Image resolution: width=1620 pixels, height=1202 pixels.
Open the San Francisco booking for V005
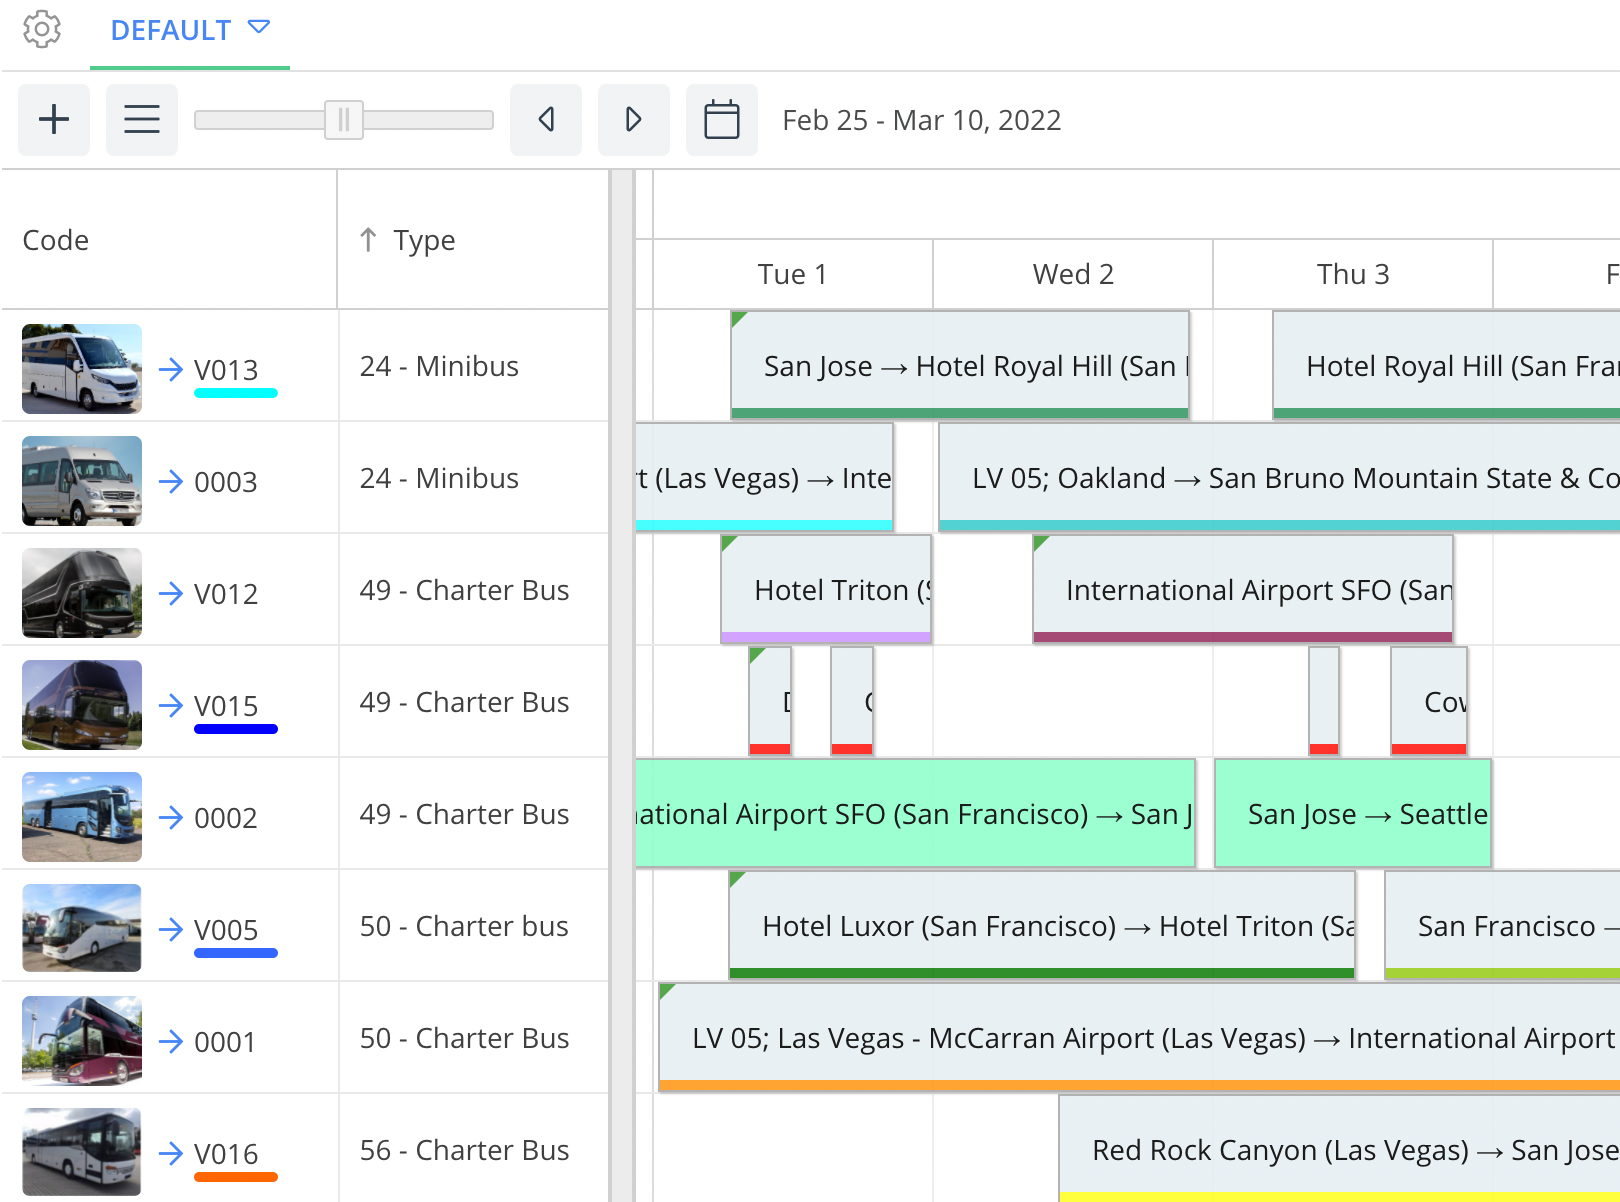tap(1502, 925)
